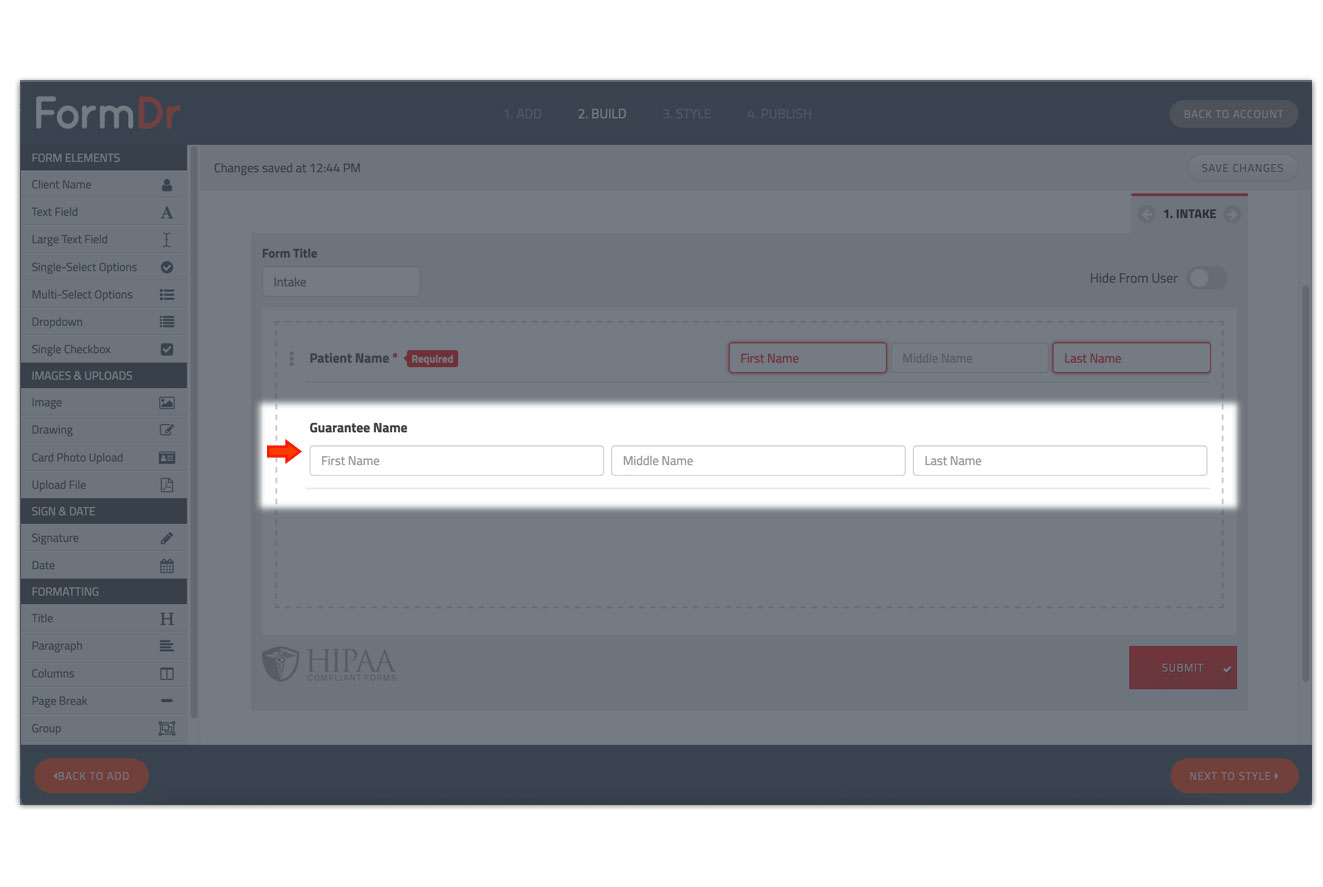The image size is (1323, 887).
Task: Select the 1. INTAKE page tab
Action: [x=1190, y=214]
